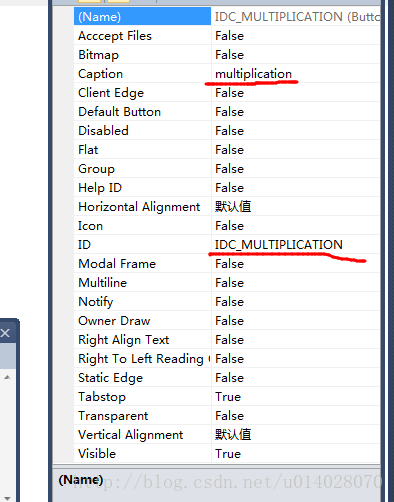Change the Bitmap False value

pos(296,55)
